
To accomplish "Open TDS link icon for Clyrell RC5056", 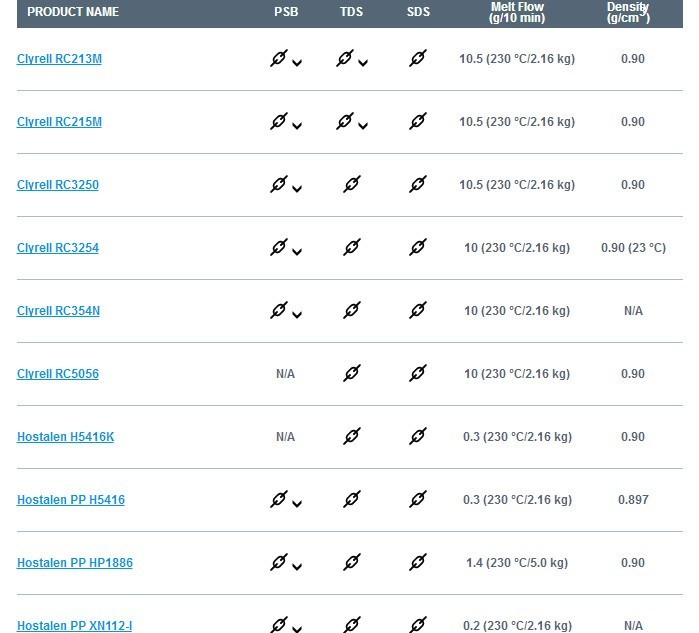I will tap(351, 374).
